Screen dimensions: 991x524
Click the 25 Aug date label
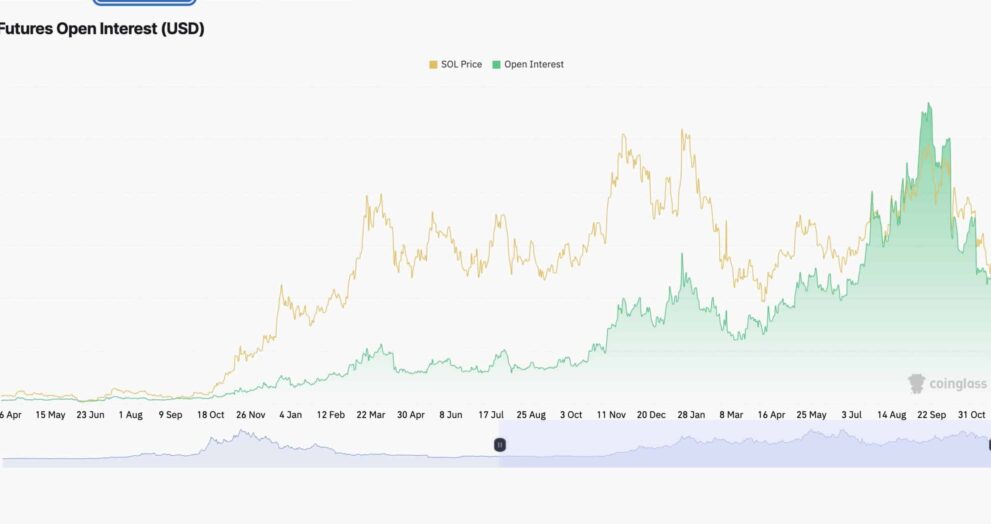[x=530, y=414]
